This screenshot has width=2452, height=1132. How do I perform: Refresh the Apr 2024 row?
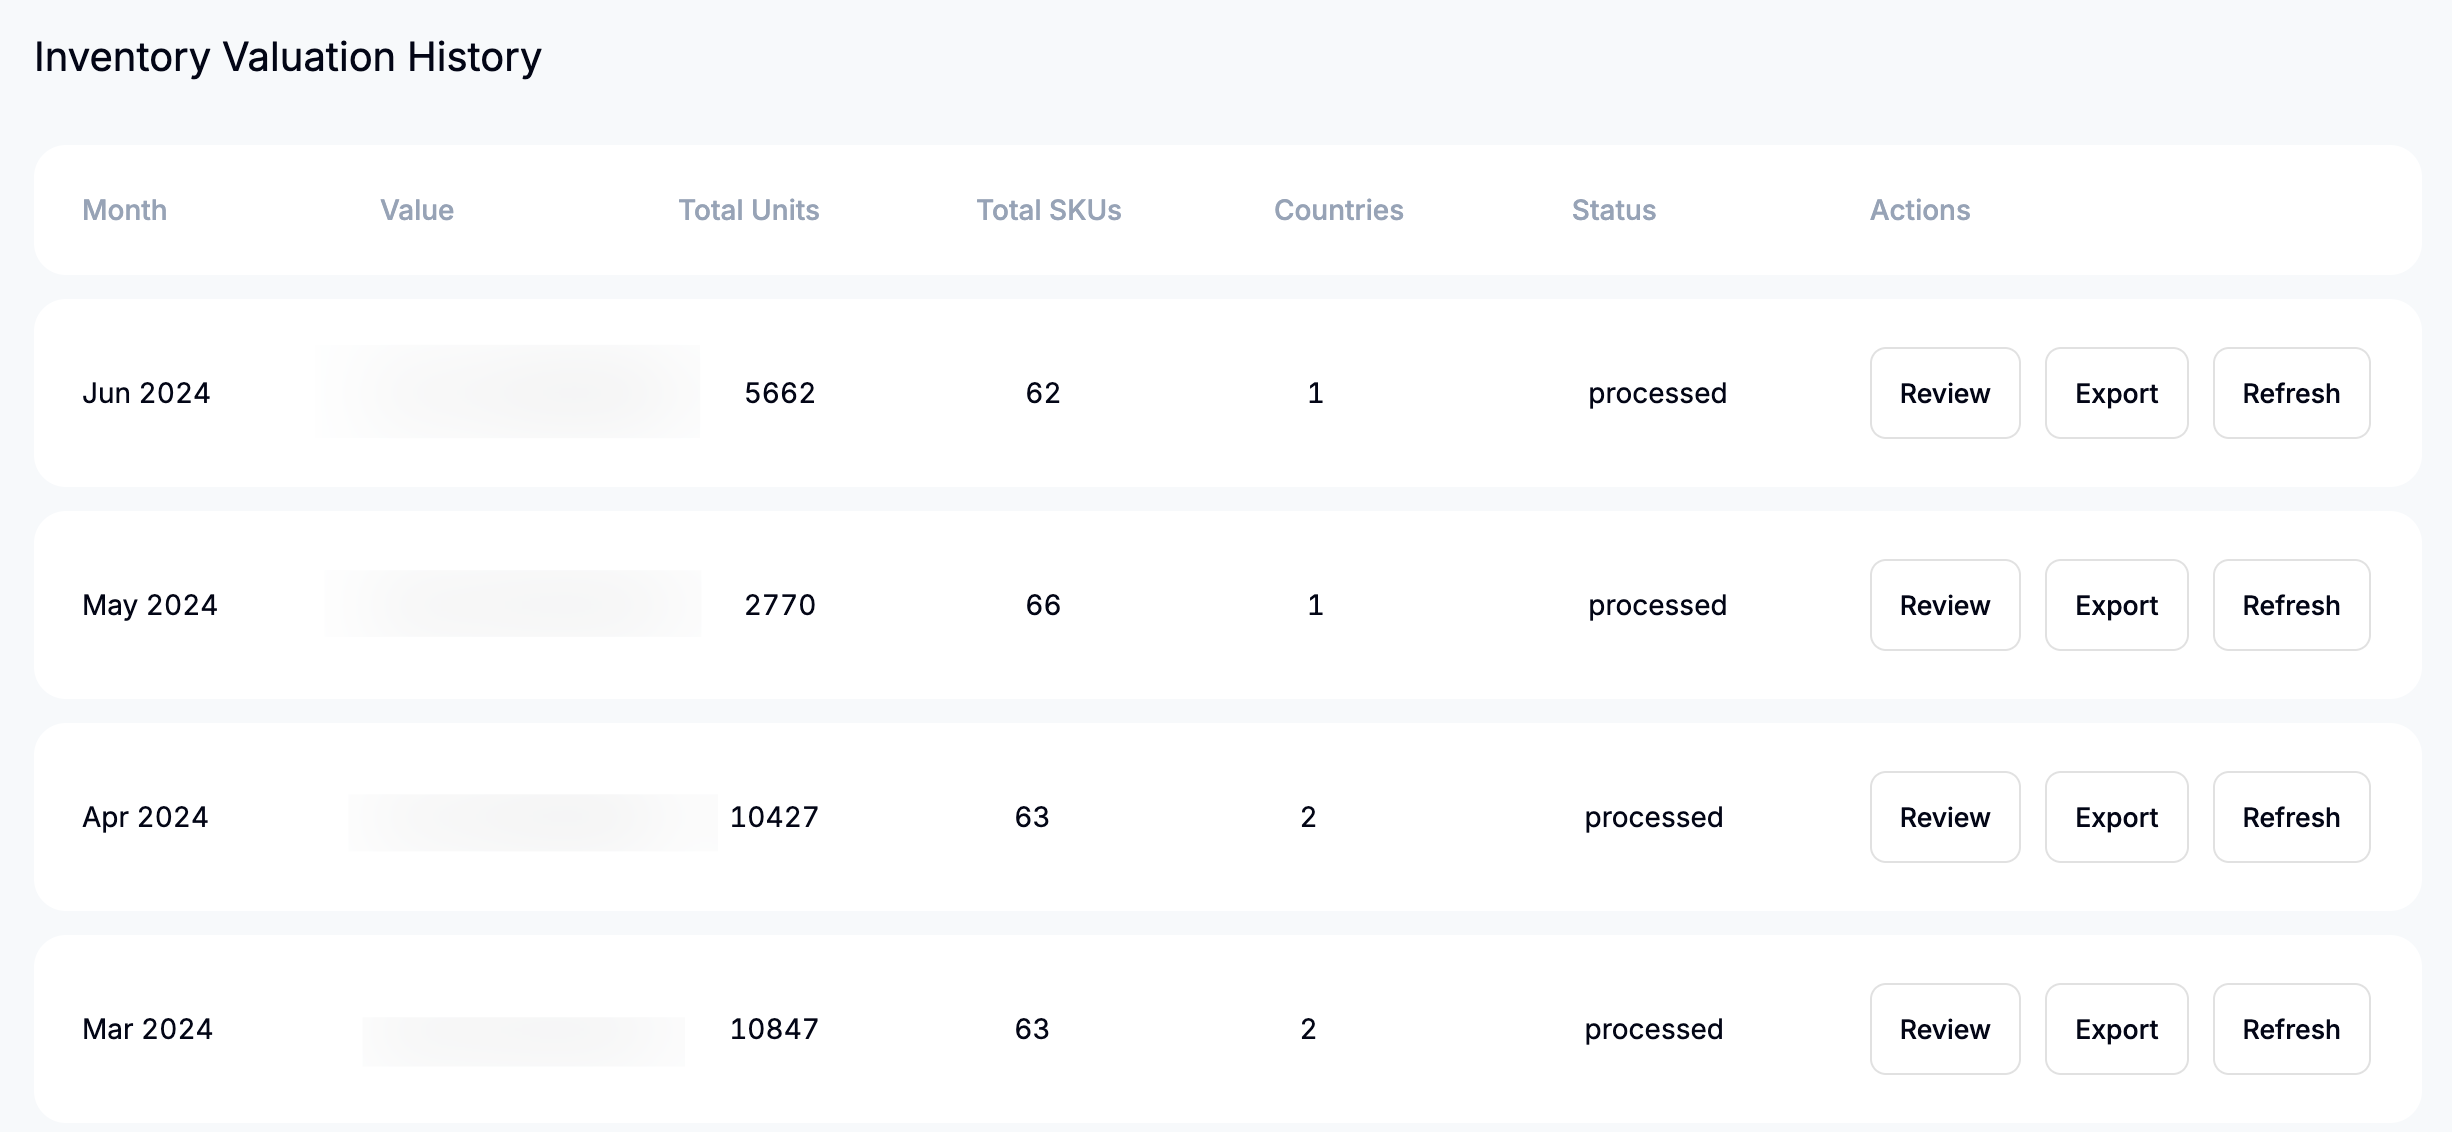tap(2291, 817)
